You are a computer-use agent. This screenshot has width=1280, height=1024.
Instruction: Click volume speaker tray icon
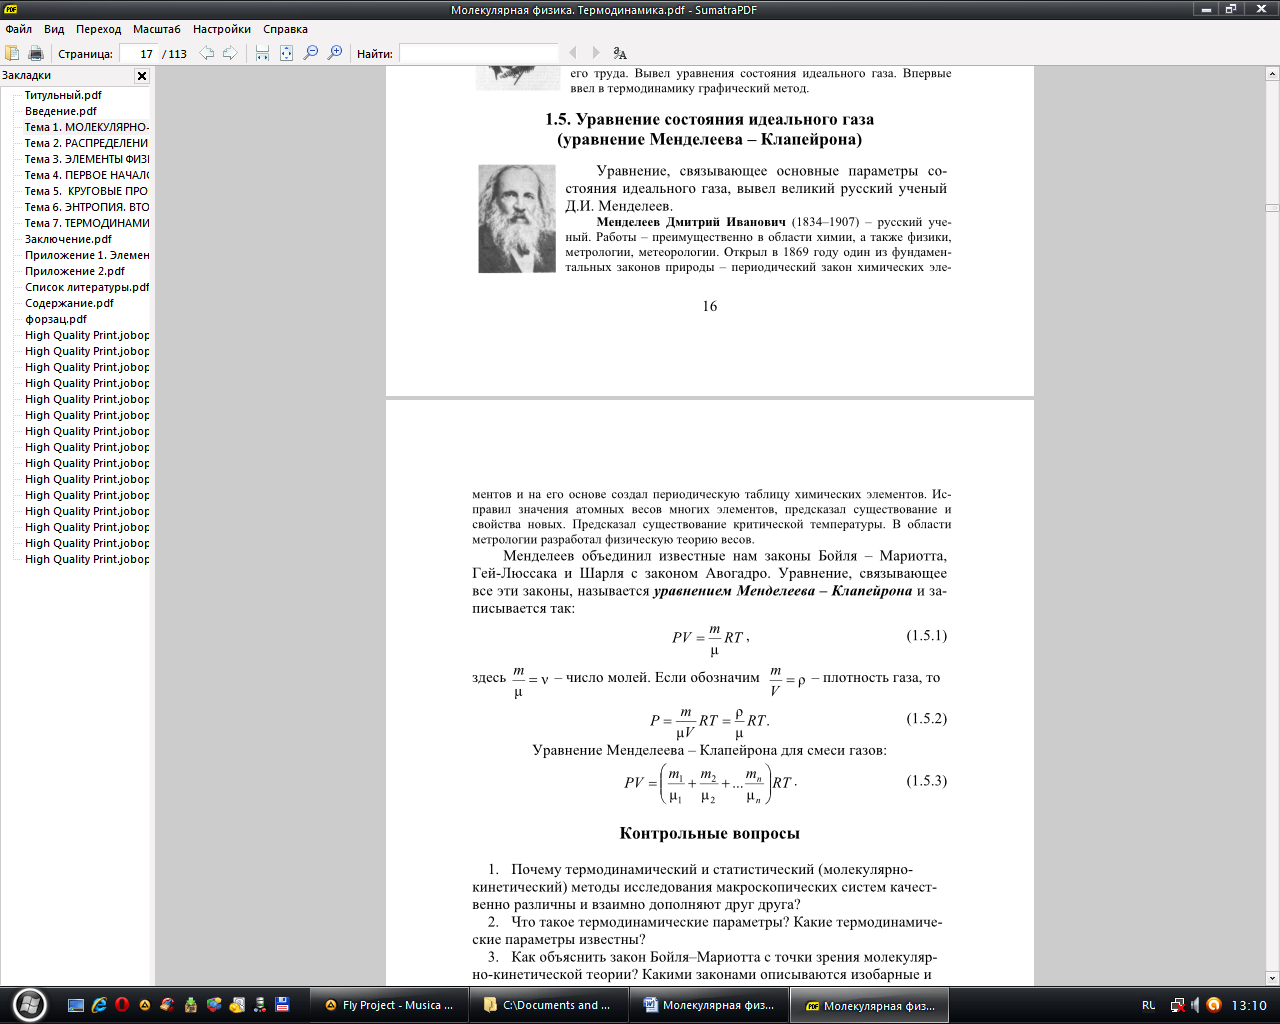1195,1005
